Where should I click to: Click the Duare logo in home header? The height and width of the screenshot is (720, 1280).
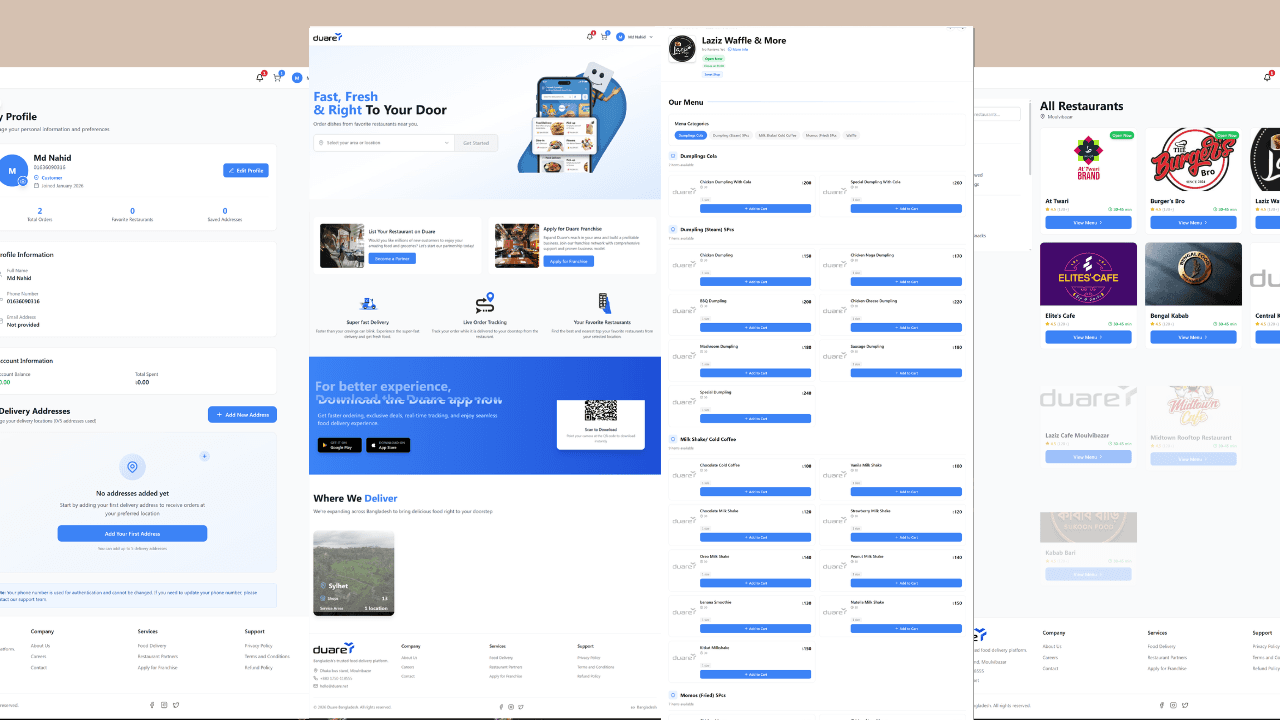(x=327, y=37)
